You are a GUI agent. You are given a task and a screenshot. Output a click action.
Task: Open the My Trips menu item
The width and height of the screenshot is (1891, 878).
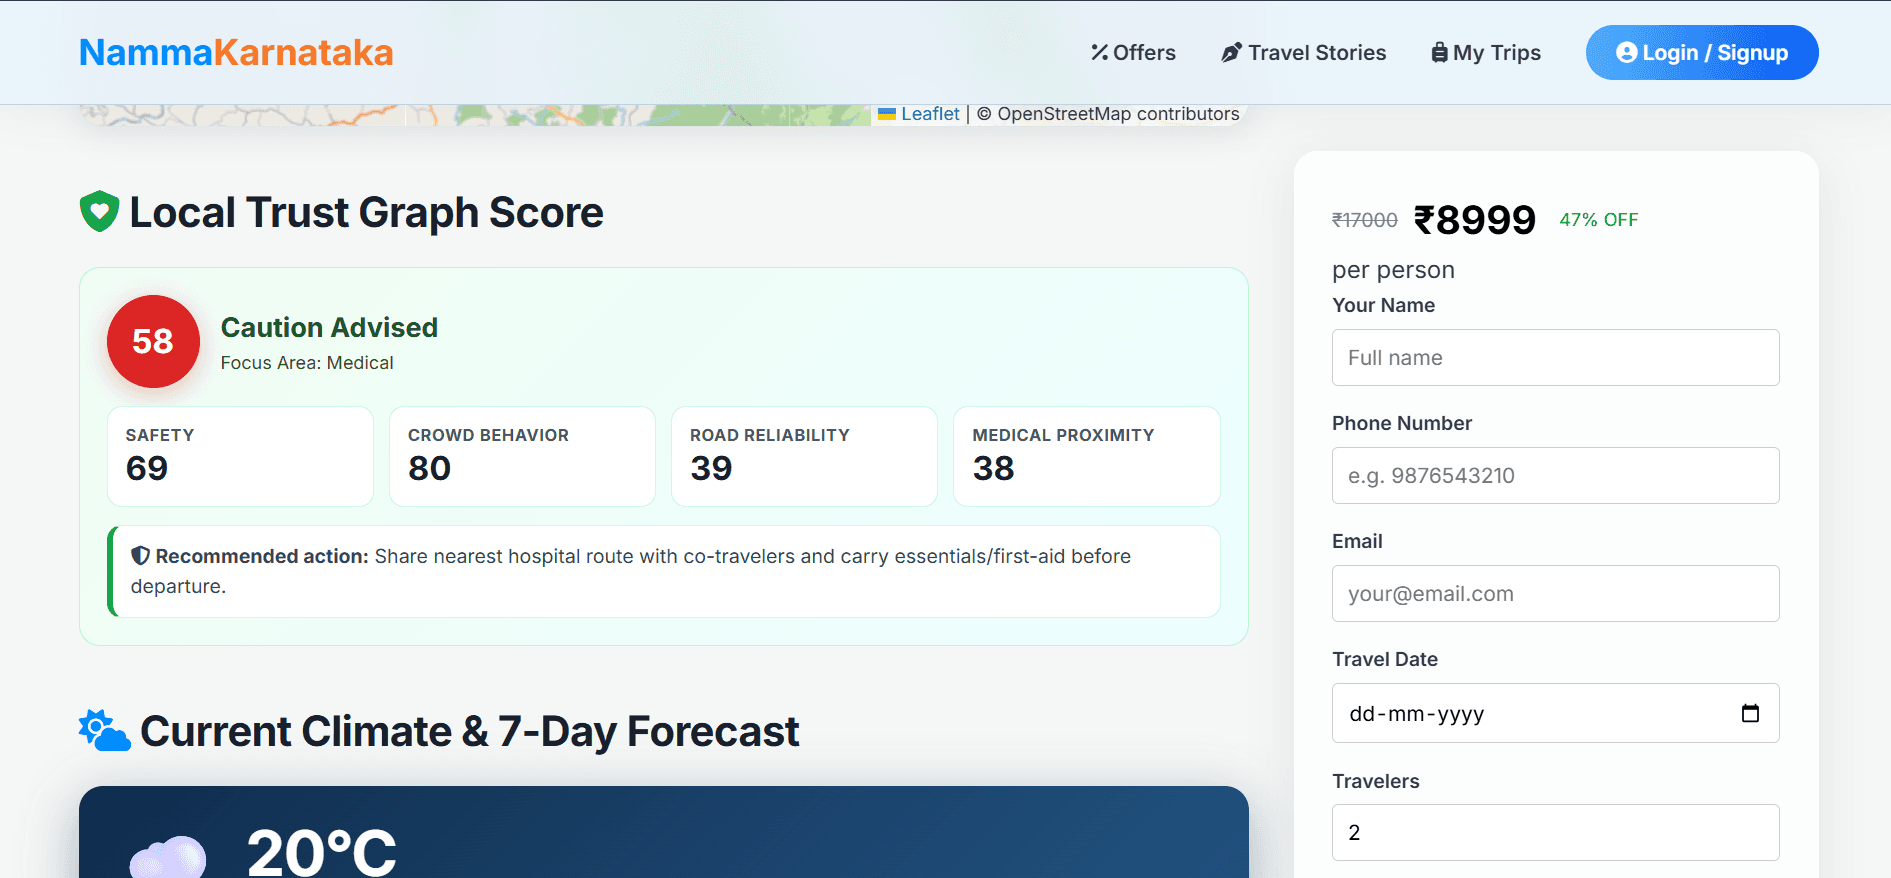(x=1486, y=52)
